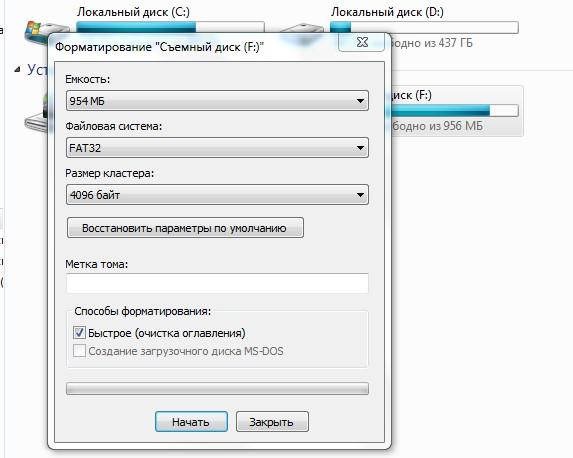The width and height of the screenshot is (573, 458).
Task: Click into the Метка тома text field
Action: tap(217, 283)
